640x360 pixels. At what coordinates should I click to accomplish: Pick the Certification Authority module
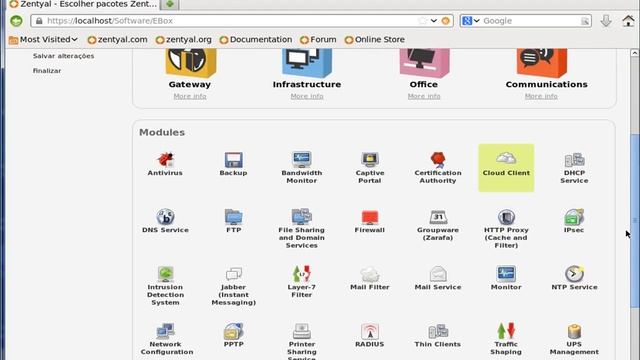click(x=438, y=168)
